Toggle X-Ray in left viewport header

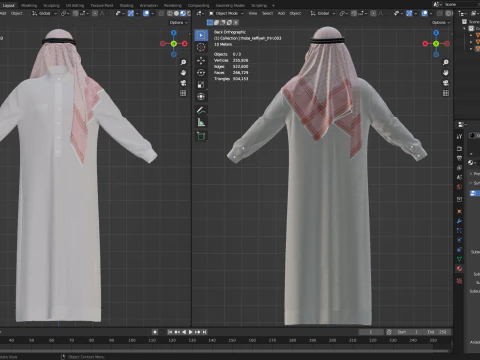tap(162, 13)
